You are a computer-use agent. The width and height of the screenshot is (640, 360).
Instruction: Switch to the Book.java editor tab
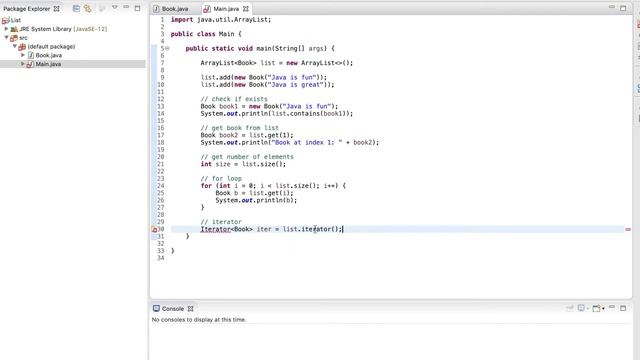pos(175,9)
